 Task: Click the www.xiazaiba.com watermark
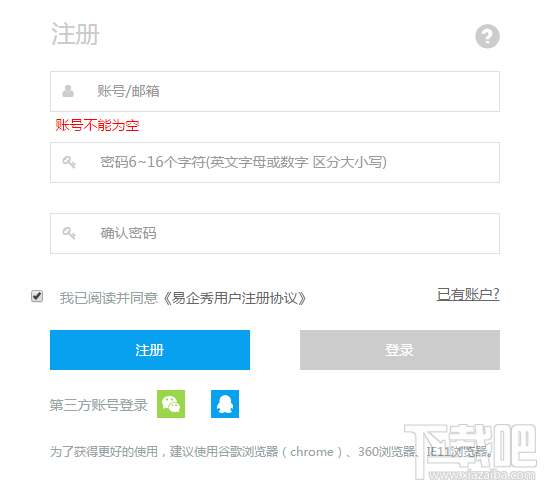pos(482,474)
